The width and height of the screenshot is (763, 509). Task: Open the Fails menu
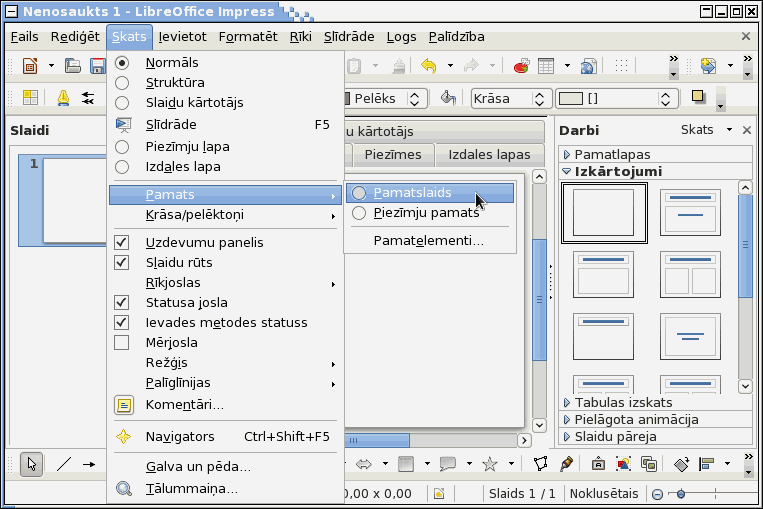24,37
